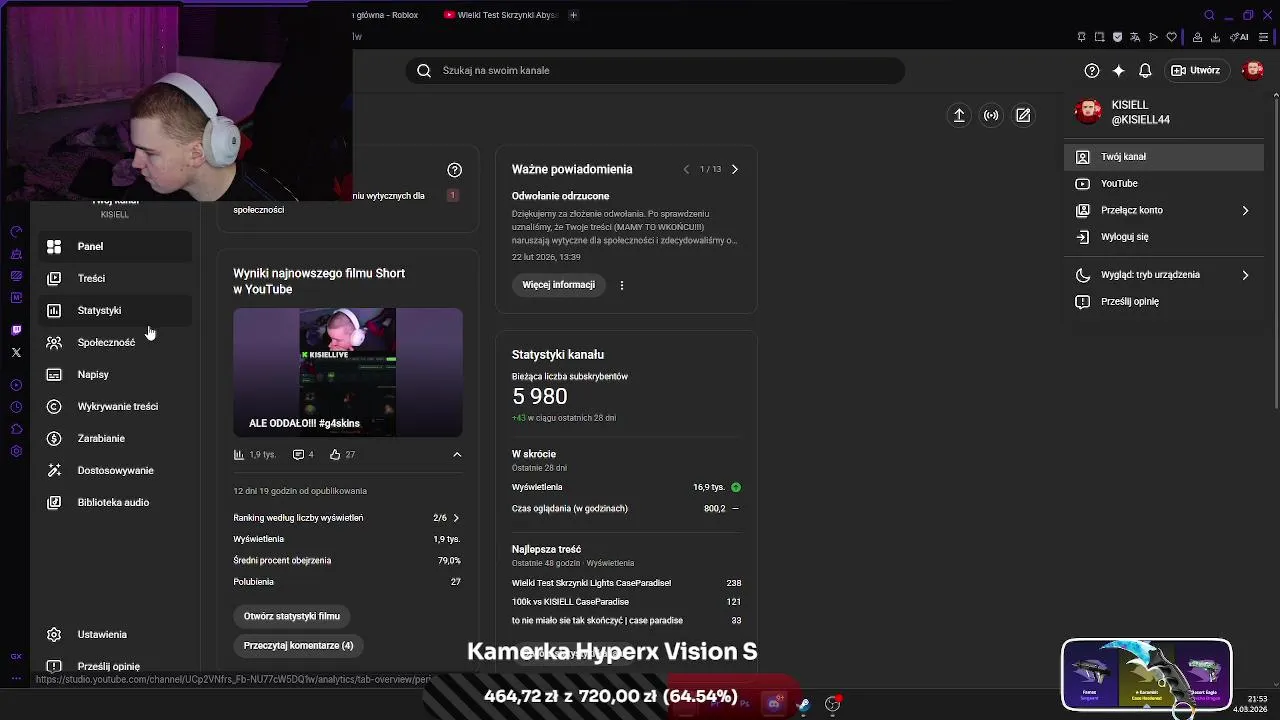Select Prześlij opinię in account menu

(1165, 302)
